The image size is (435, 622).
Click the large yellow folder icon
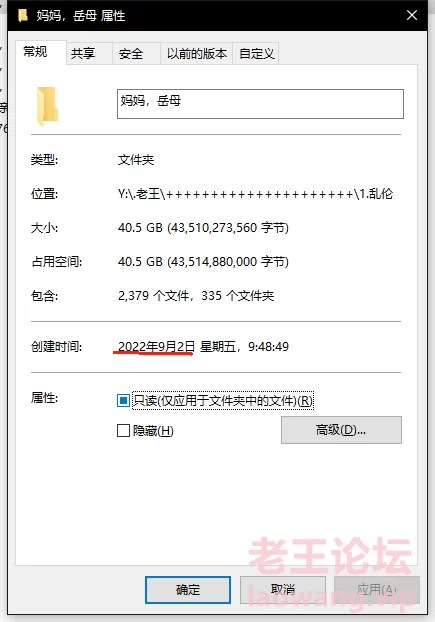(47, 106)
